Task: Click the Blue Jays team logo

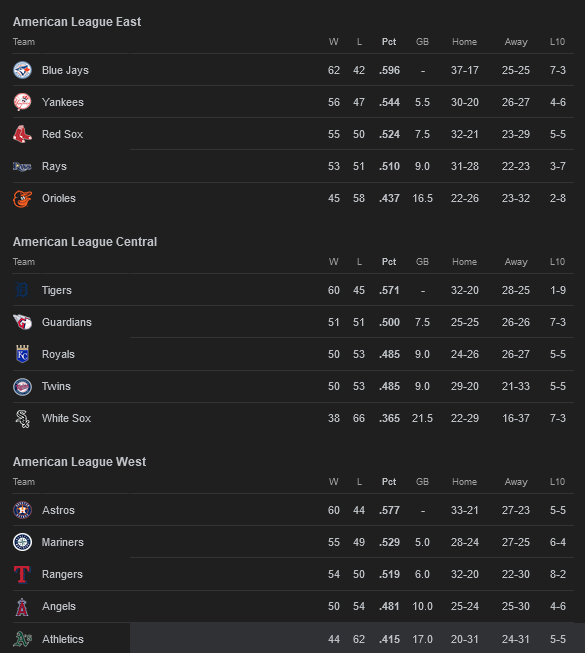Action: pos(22,70)
